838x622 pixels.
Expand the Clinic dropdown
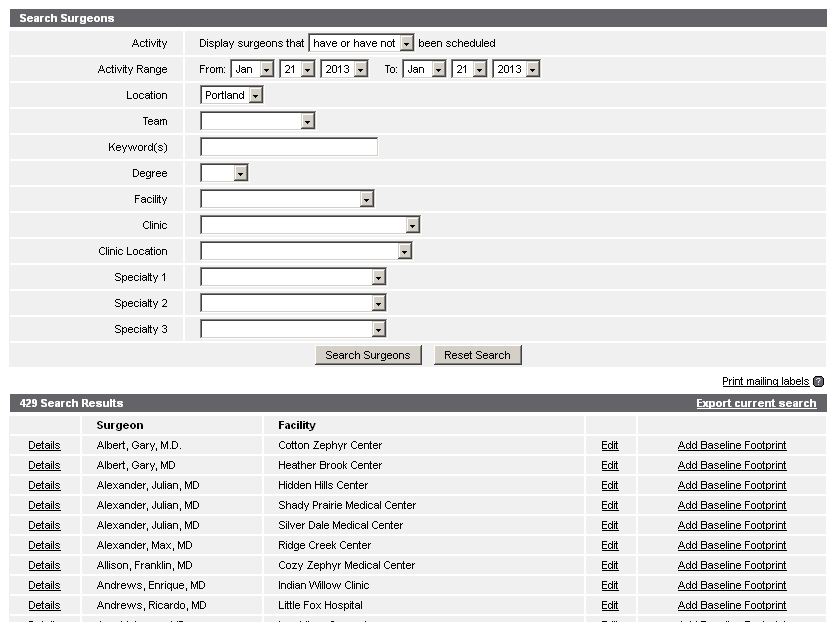310,226
